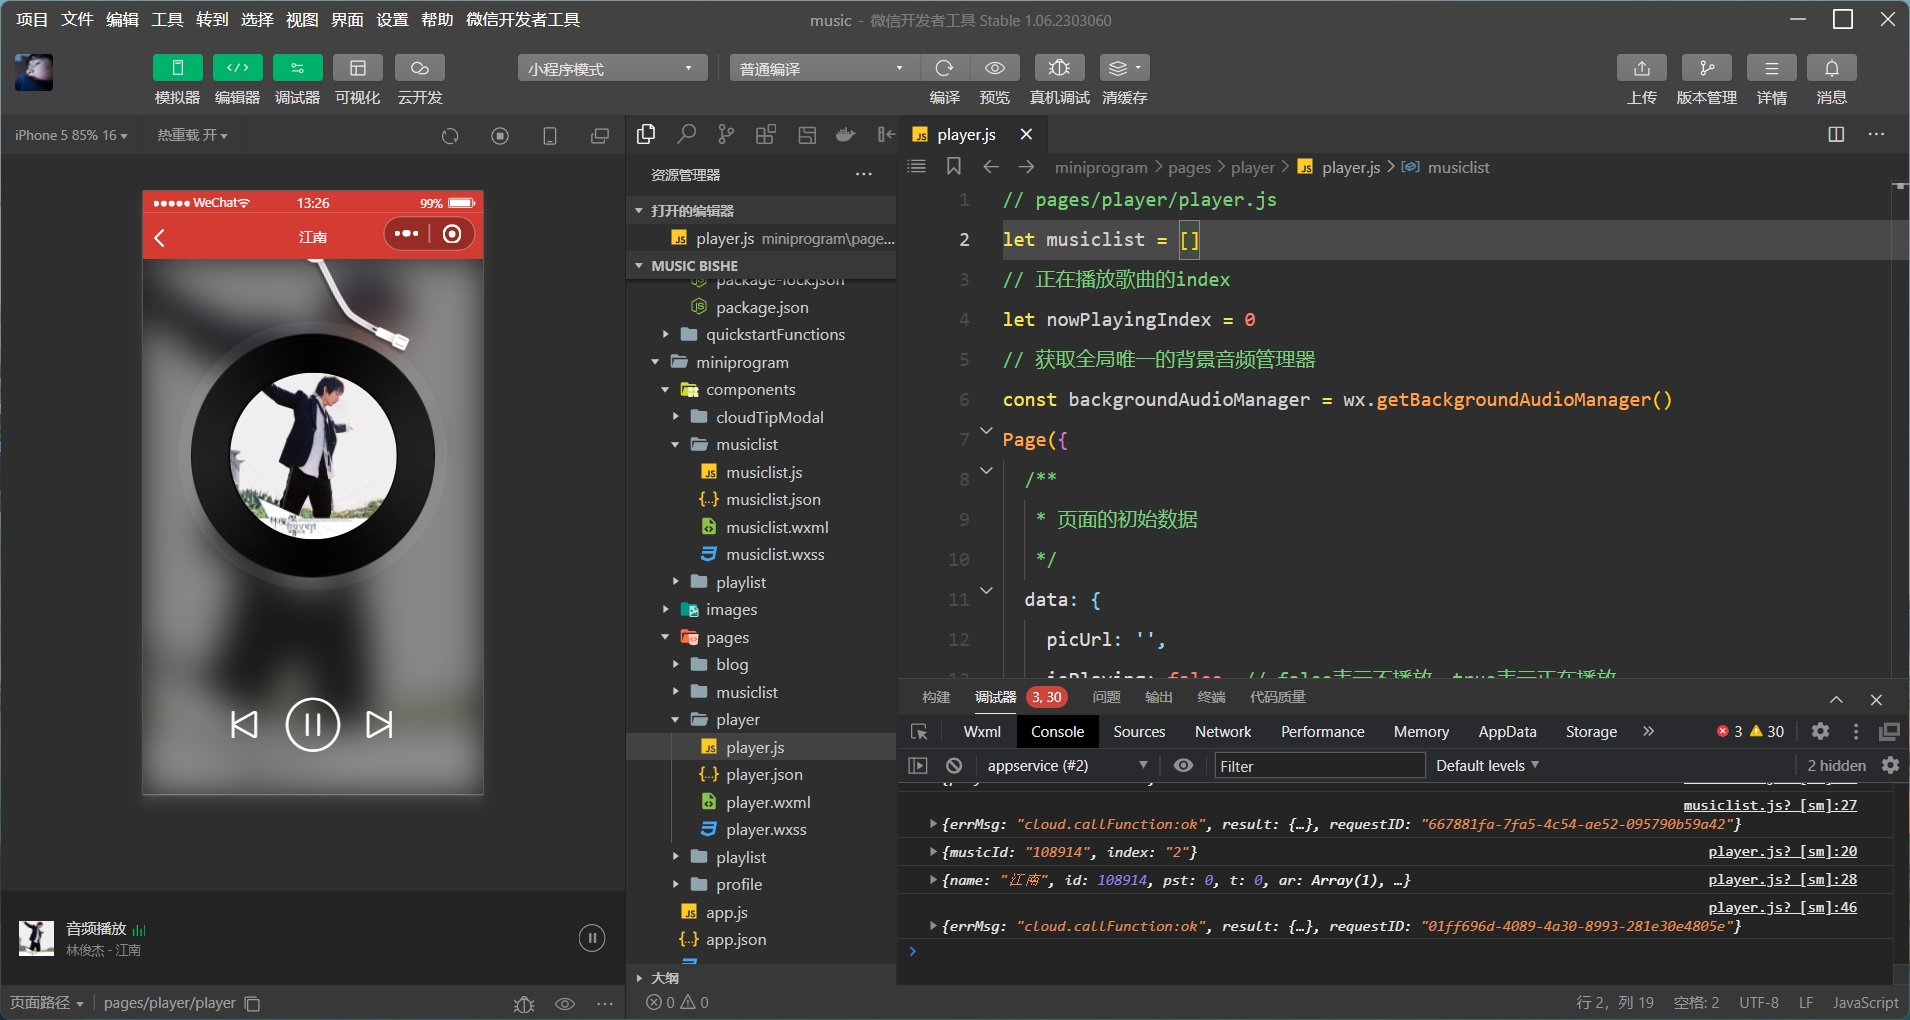Click the compile refresh icon
The image size is (1910, 1020).
coord(944,68)
